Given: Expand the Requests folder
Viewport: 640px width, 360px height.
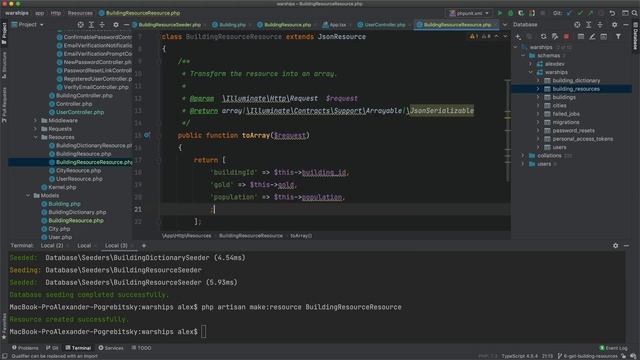Looking at the screenshot, I should 36,129.
